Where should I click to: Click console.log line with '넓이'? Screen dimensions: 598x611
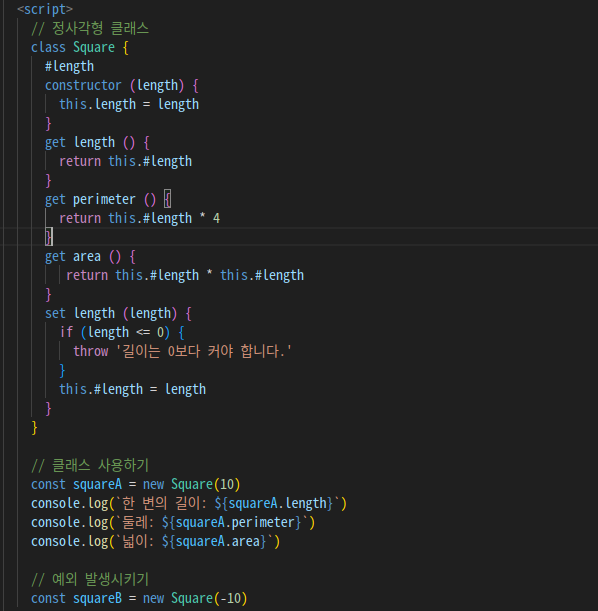[155, 542]
